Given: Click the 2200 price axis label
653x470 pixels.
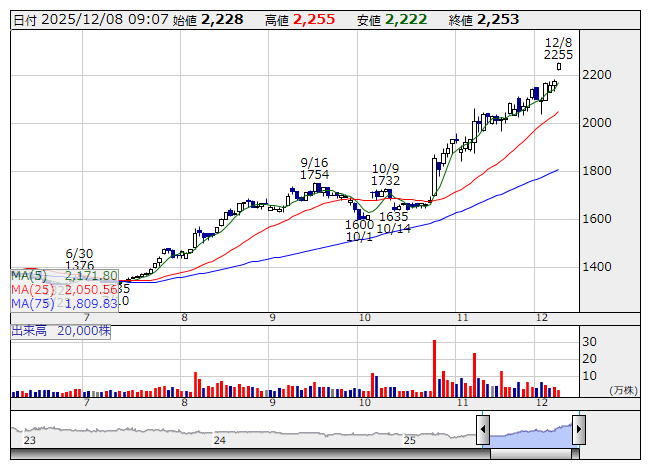Looking at the screenshot, I should 597,75.
